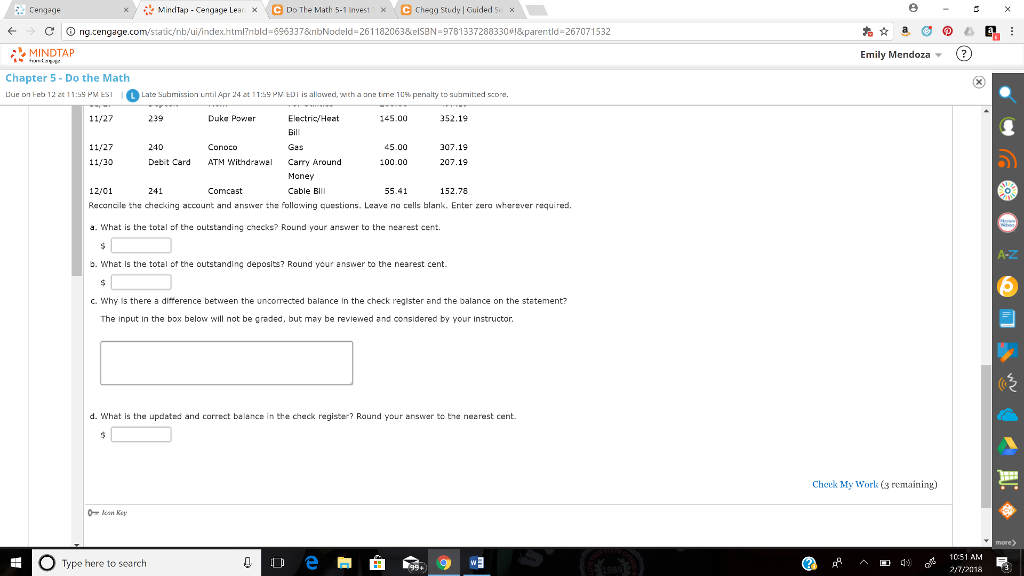Go back in the browser
Viewport: 1024px width, 576px height.
[x=12, y=31]
